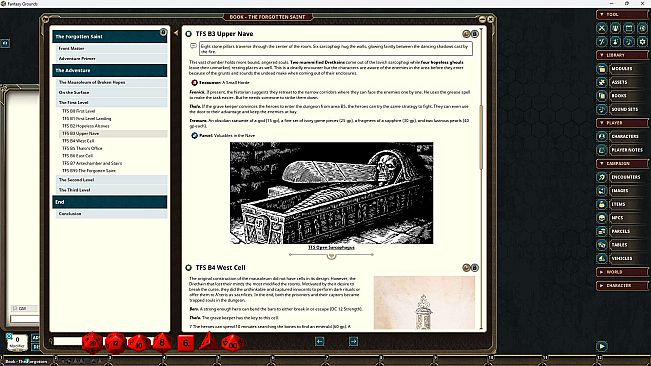Open the Books library button
The image size is (651, 366).
(x=627, y=95)
